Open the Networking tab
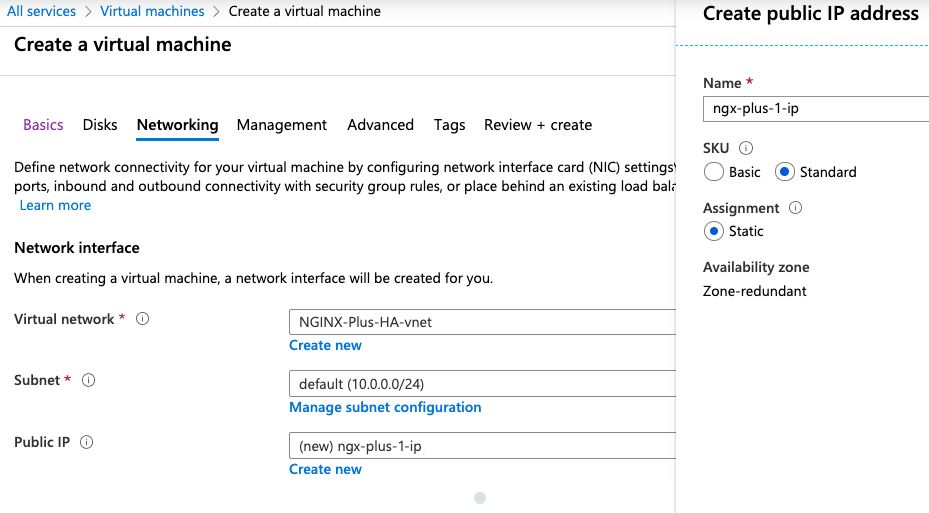929x513 pixels. point(178,125)
